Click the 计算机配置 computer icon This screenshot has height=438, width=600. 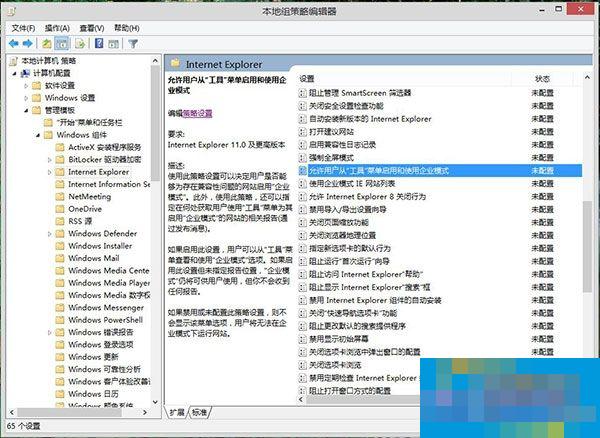[x=25, y=73]
